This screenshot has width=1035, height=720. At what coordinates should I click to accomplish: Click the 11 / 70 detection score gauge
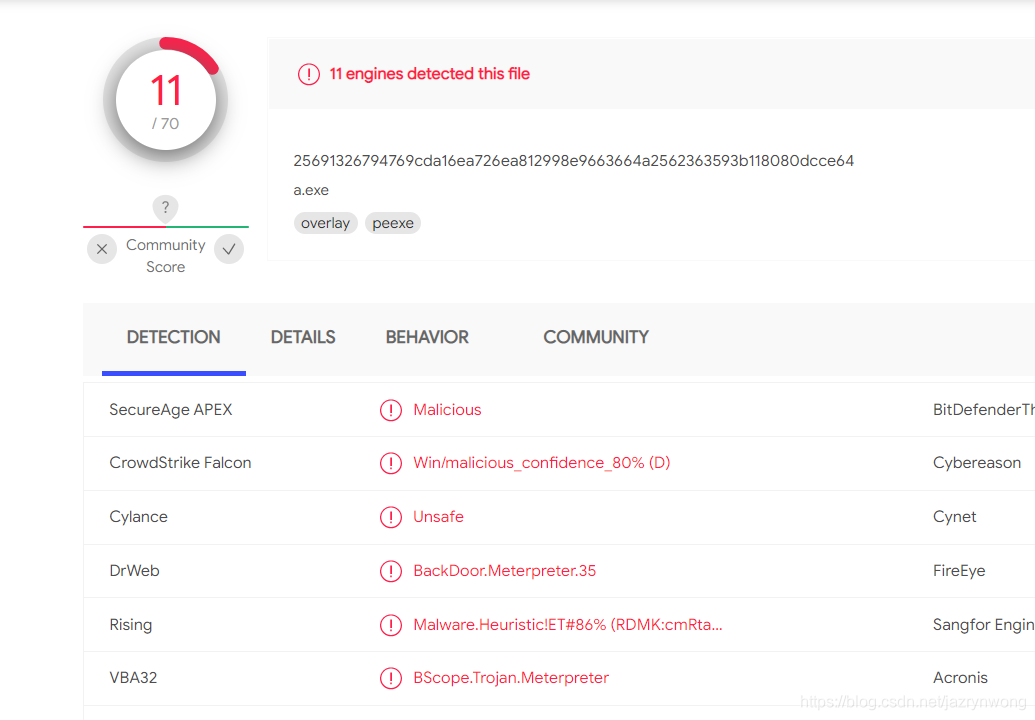coord(166,100)
